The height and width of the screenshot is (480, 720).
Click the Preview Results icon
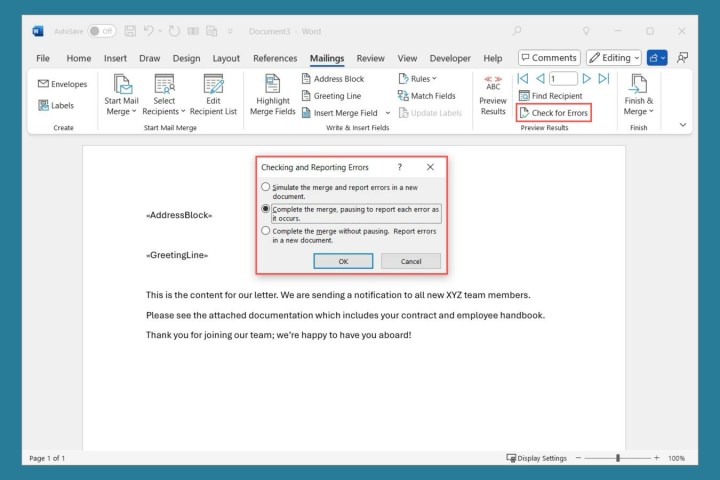coord(493,83)
